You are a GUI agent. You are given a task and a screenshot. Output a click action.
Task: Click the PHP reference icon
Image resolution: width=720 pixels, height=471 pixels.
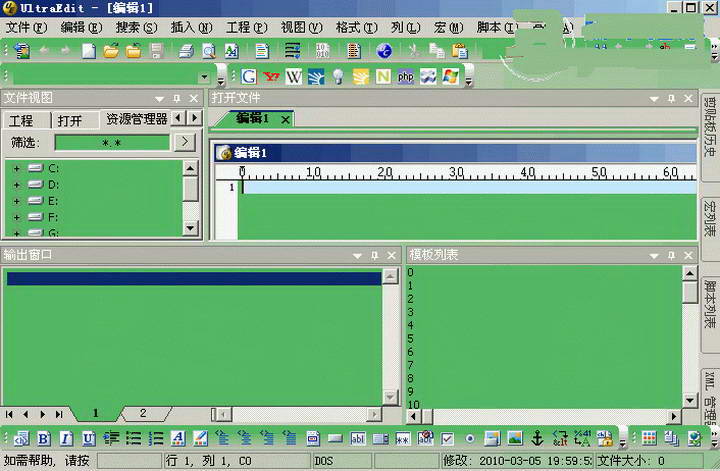point(405,76)
